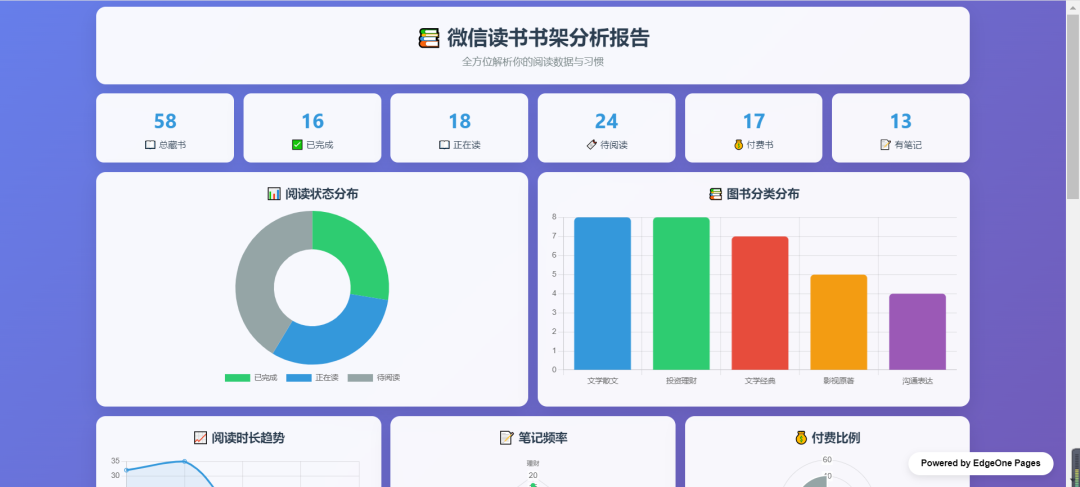Toggle the 已完成 legend item in donut chart

pos(251,377)
